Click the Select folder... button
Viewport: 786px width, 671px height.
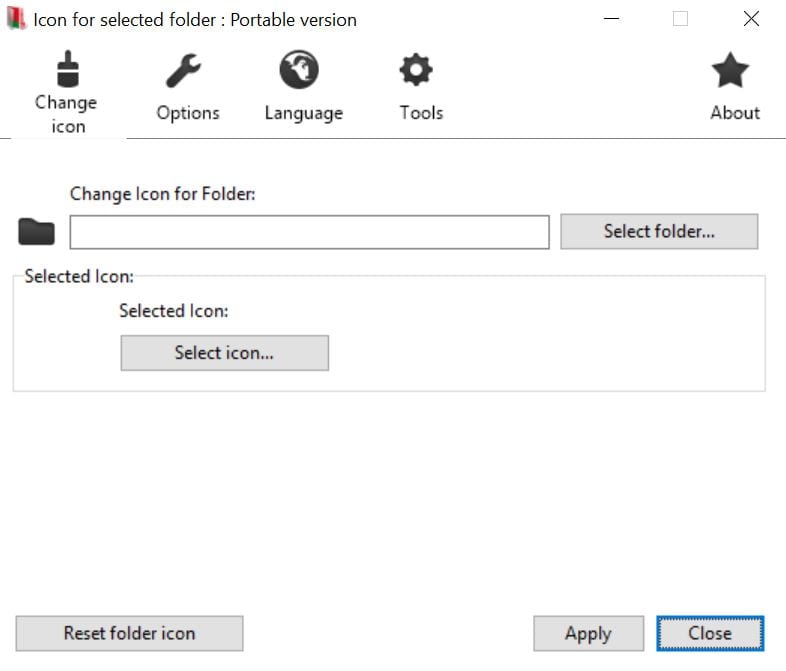pyautogui.click(x=659, y=232)
